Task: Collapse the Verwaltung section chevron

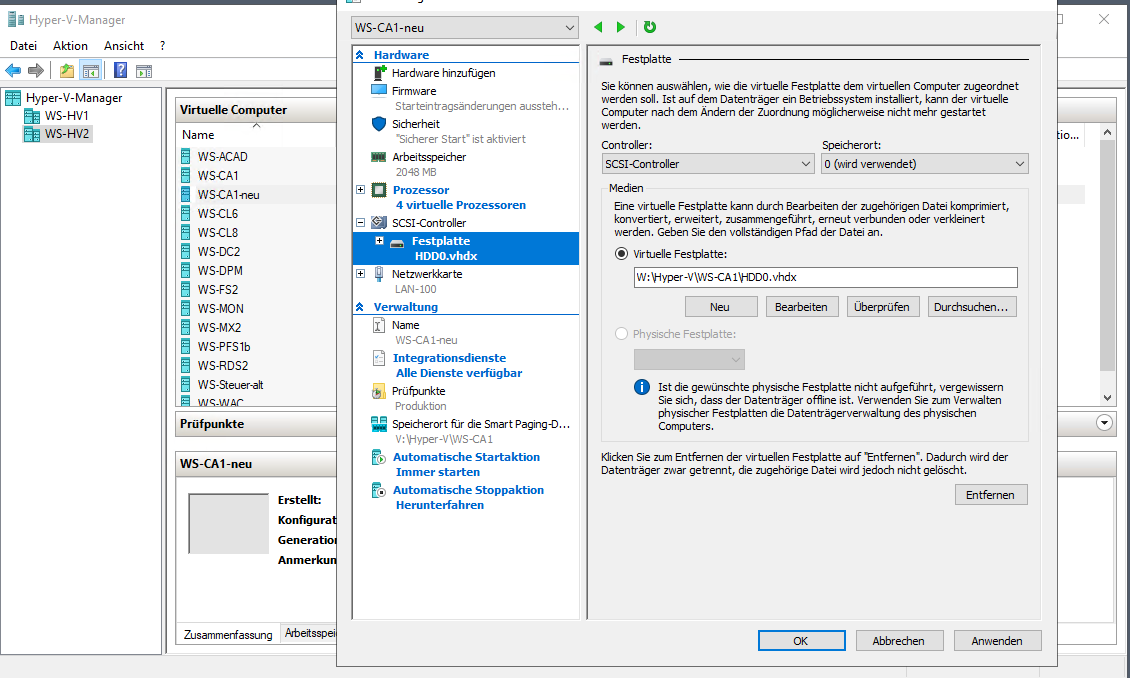Action: click(360, 307)
